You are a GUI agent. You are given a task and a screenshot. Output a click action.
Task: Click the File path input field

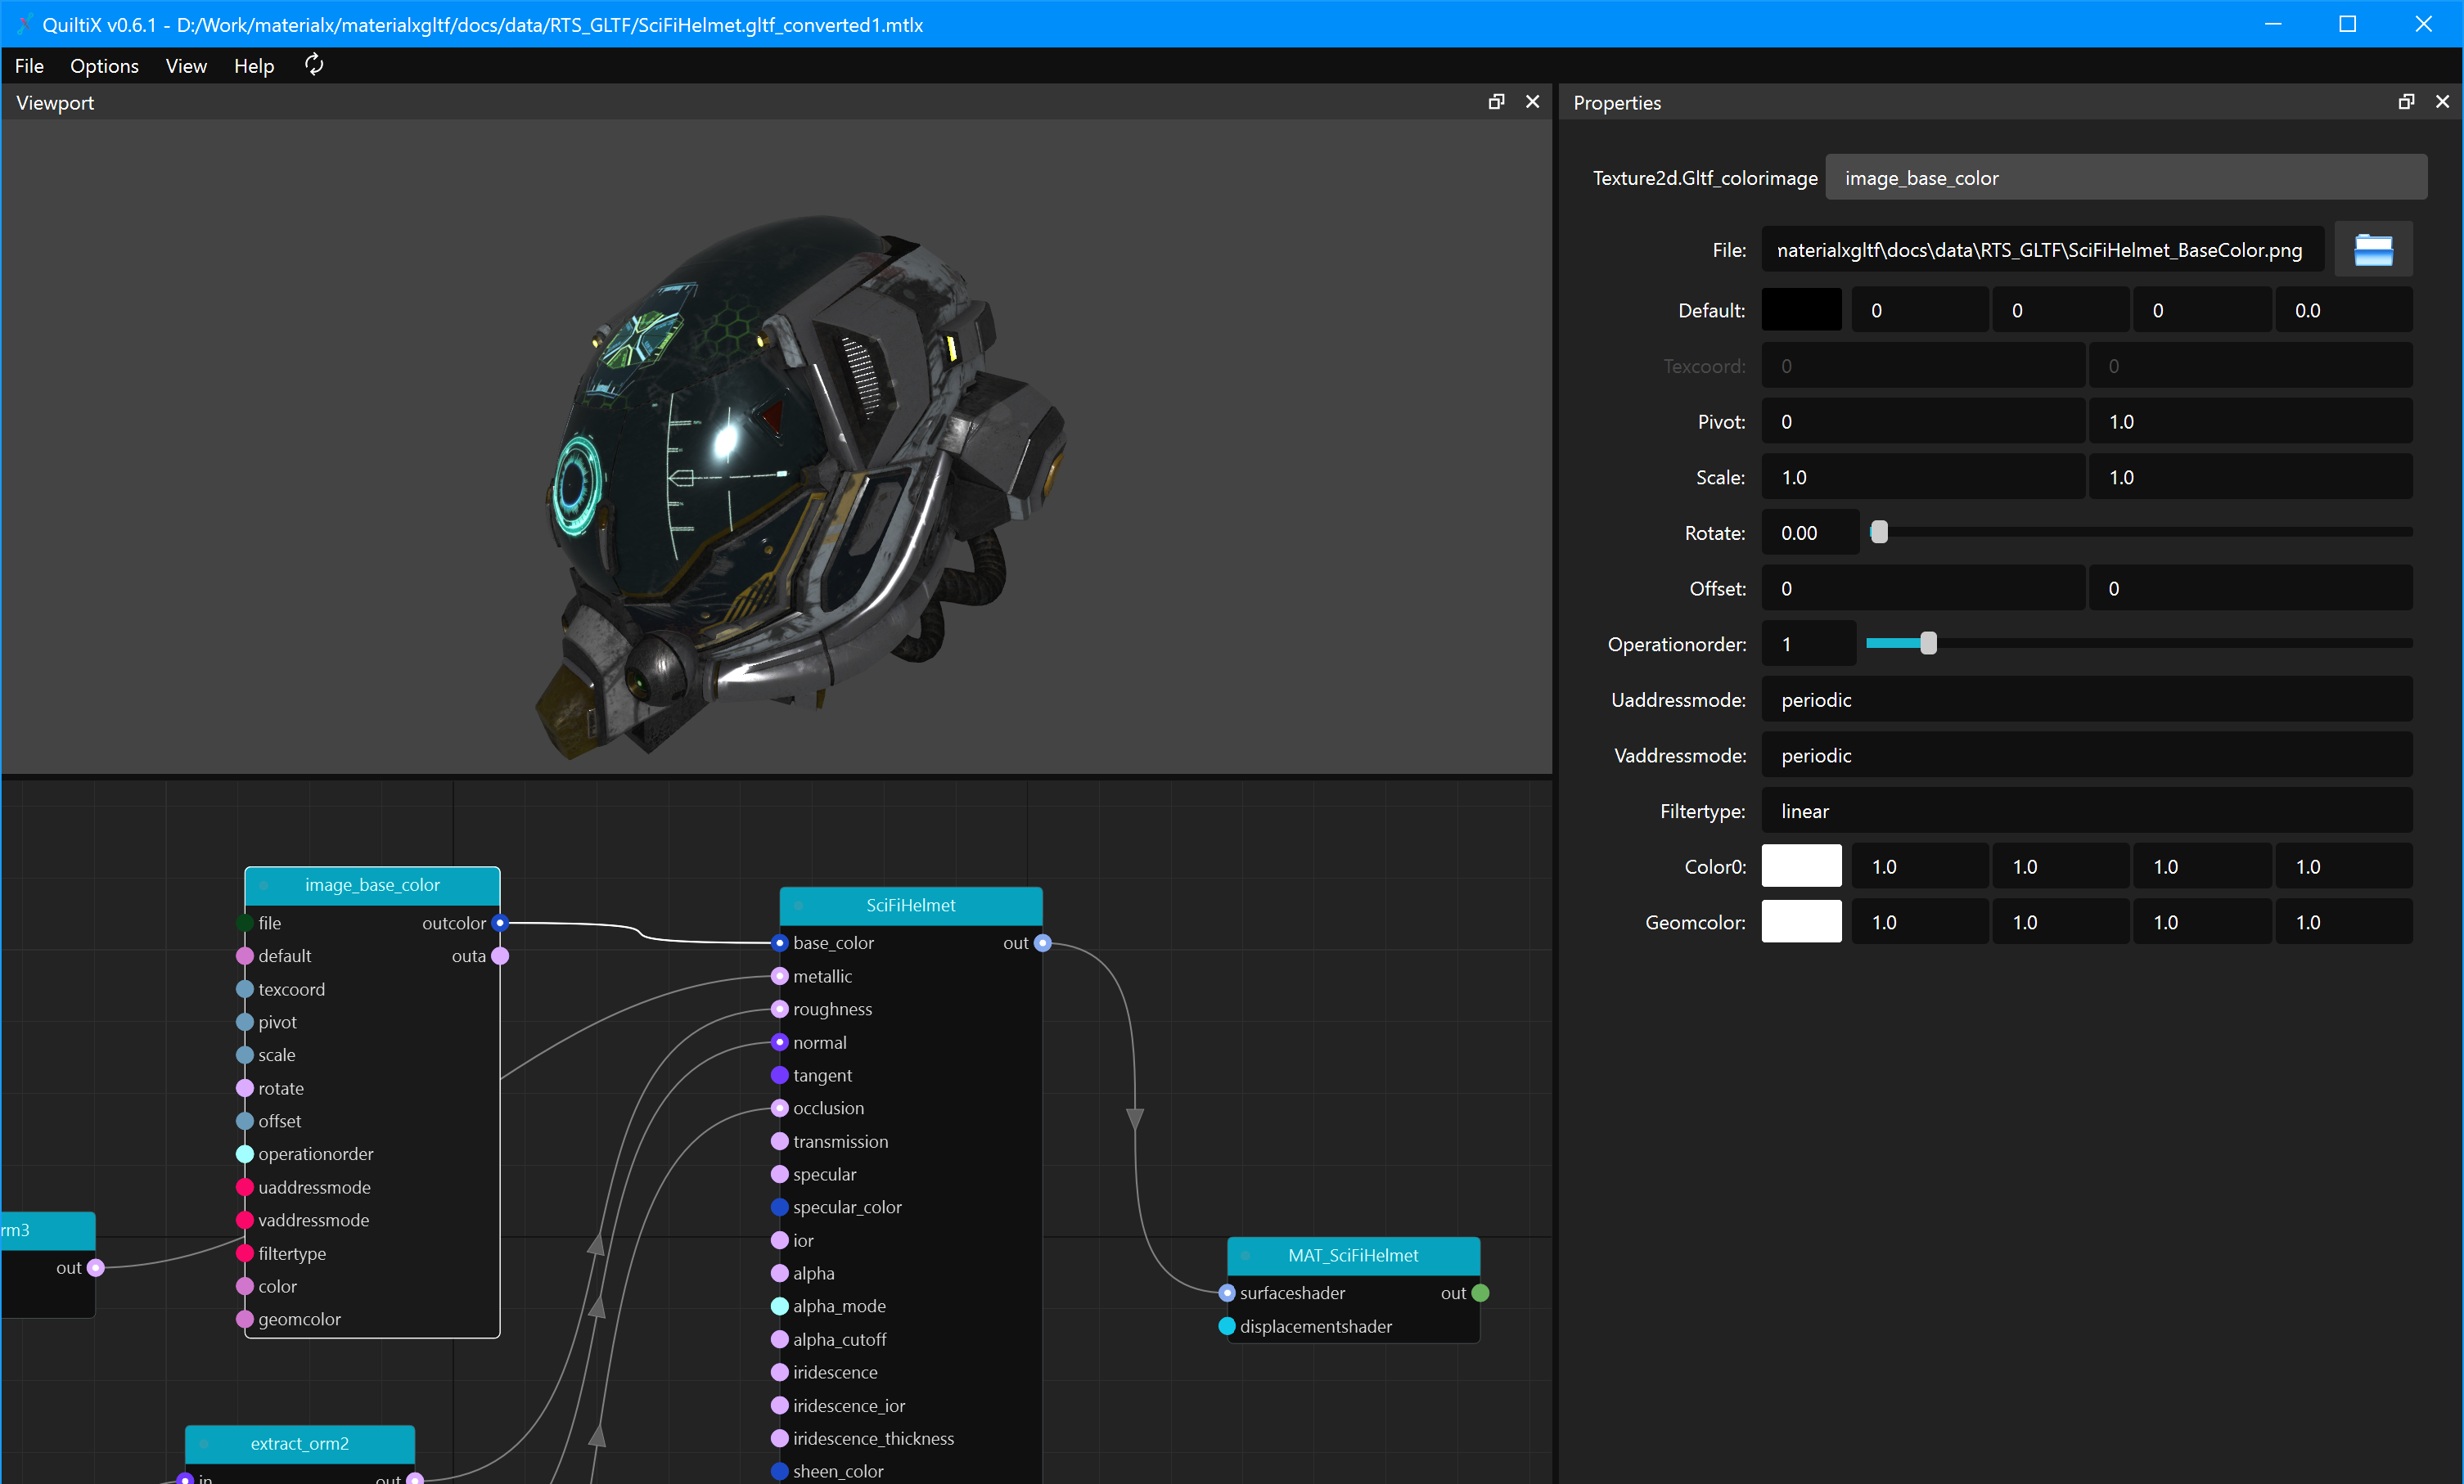click(x=2042, y=250)
